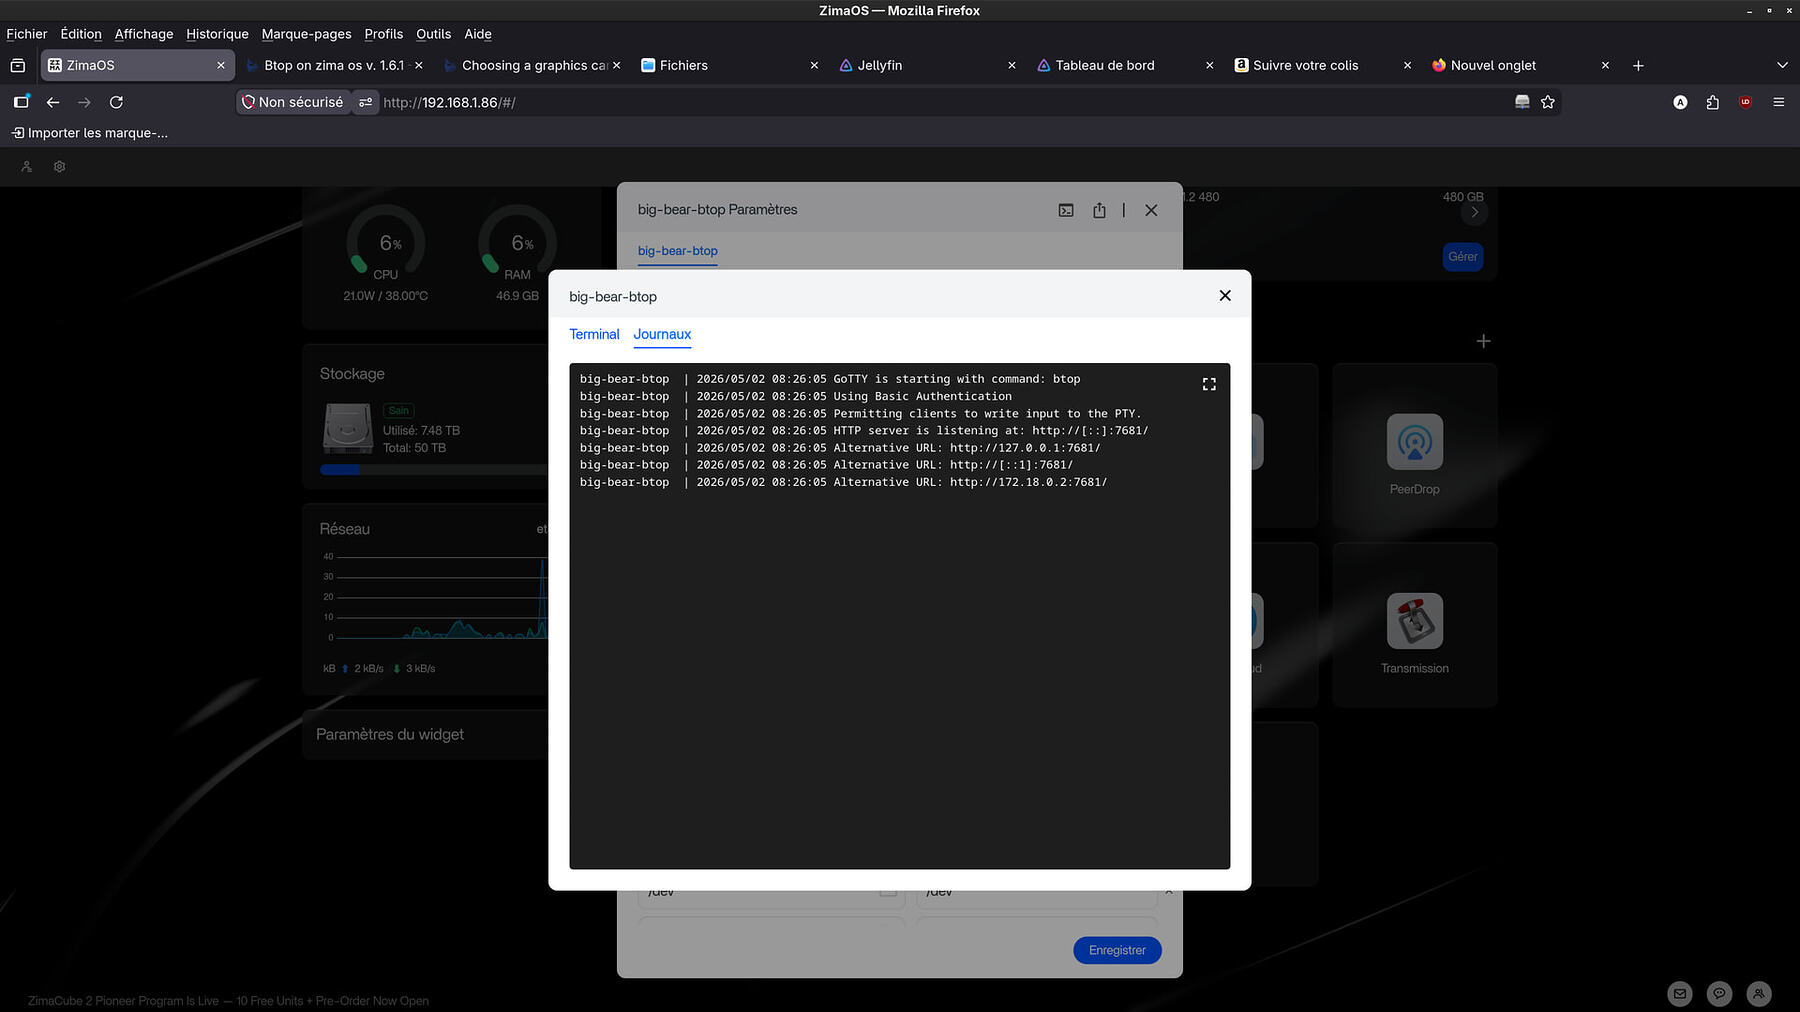
Task: Open Firefox View from the tab bar
Action: (18, 65)
